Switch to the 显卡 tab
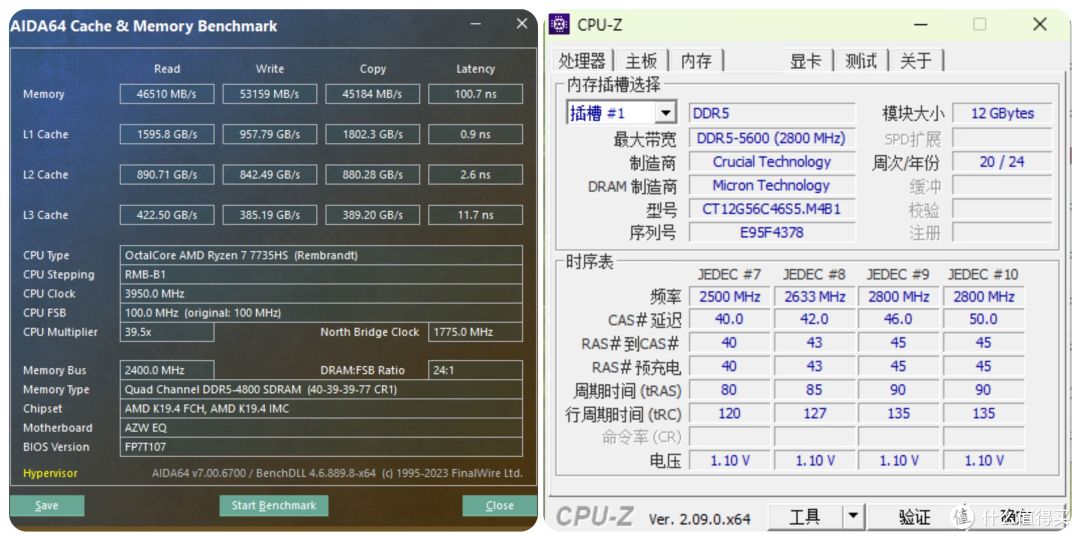This screenshot has width=1080, height=540. [805, 61]
